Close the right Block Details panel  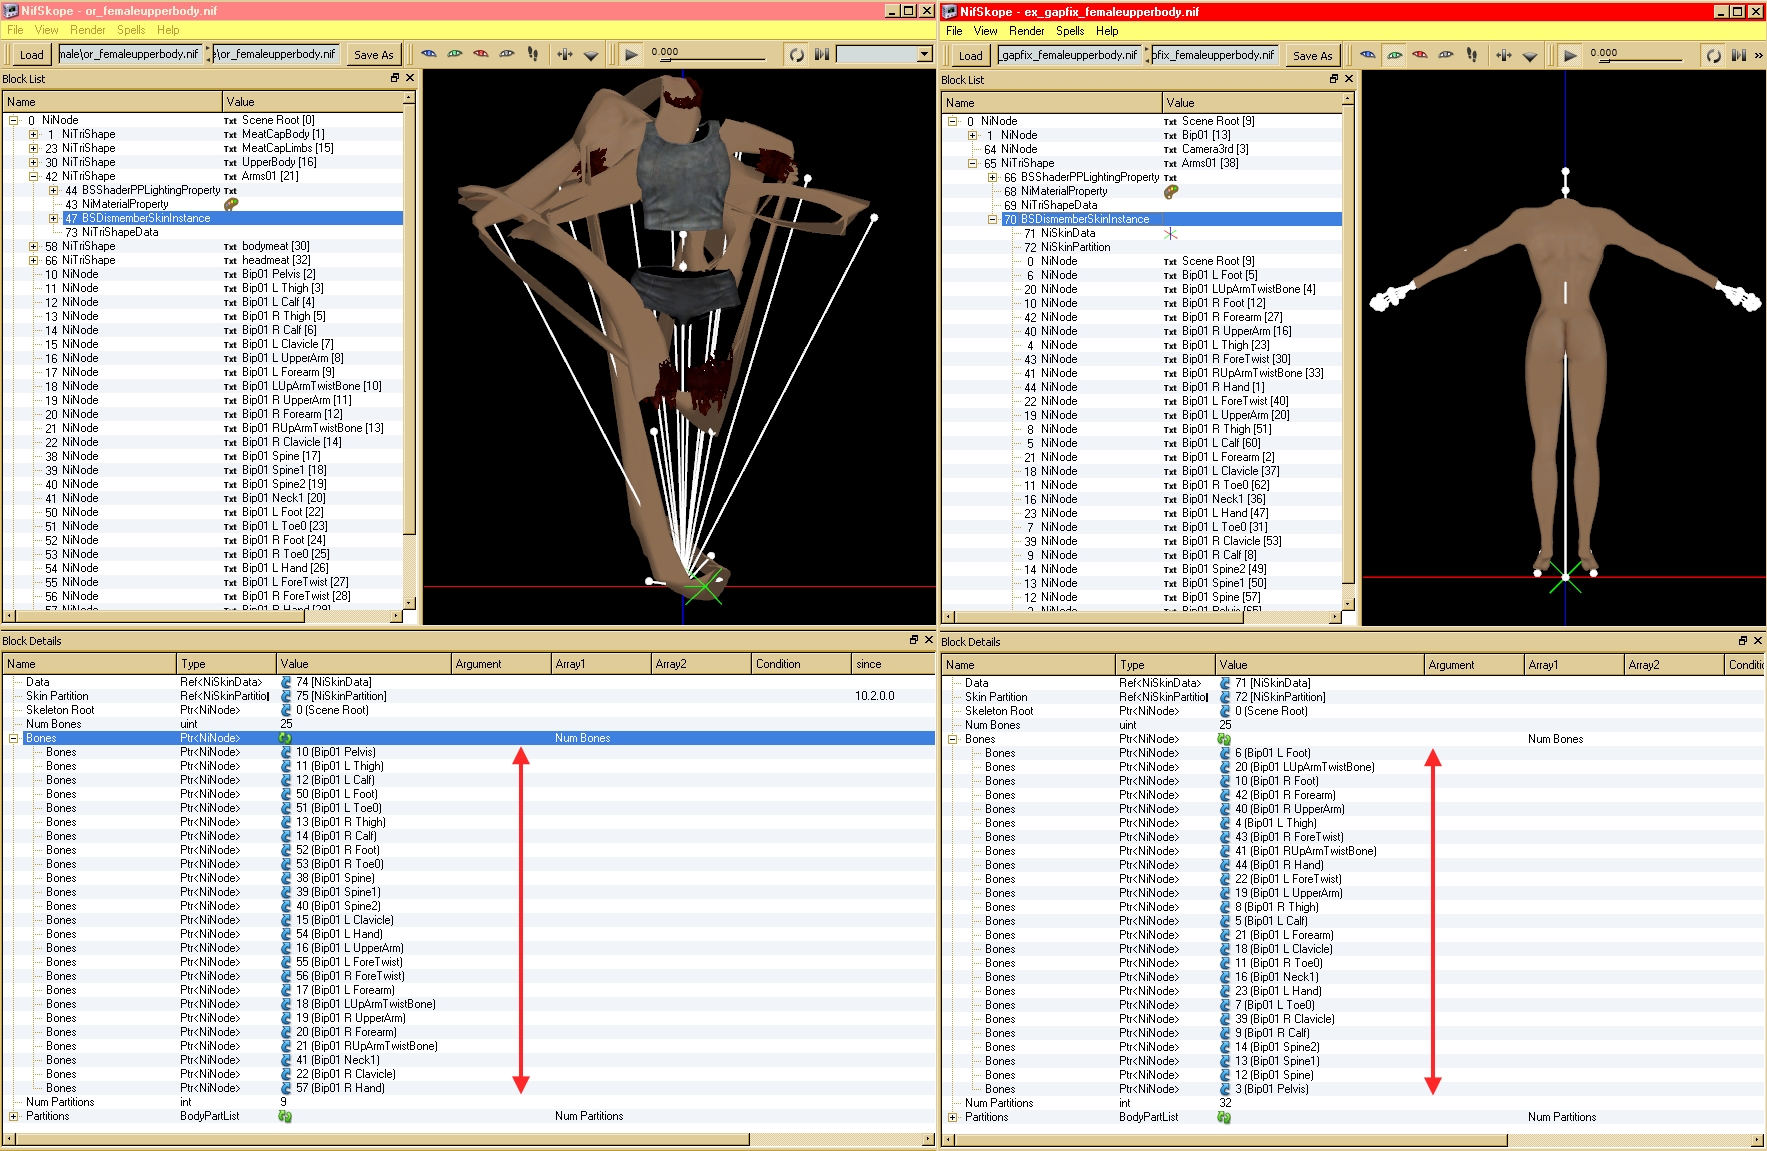pos(1758,641)
